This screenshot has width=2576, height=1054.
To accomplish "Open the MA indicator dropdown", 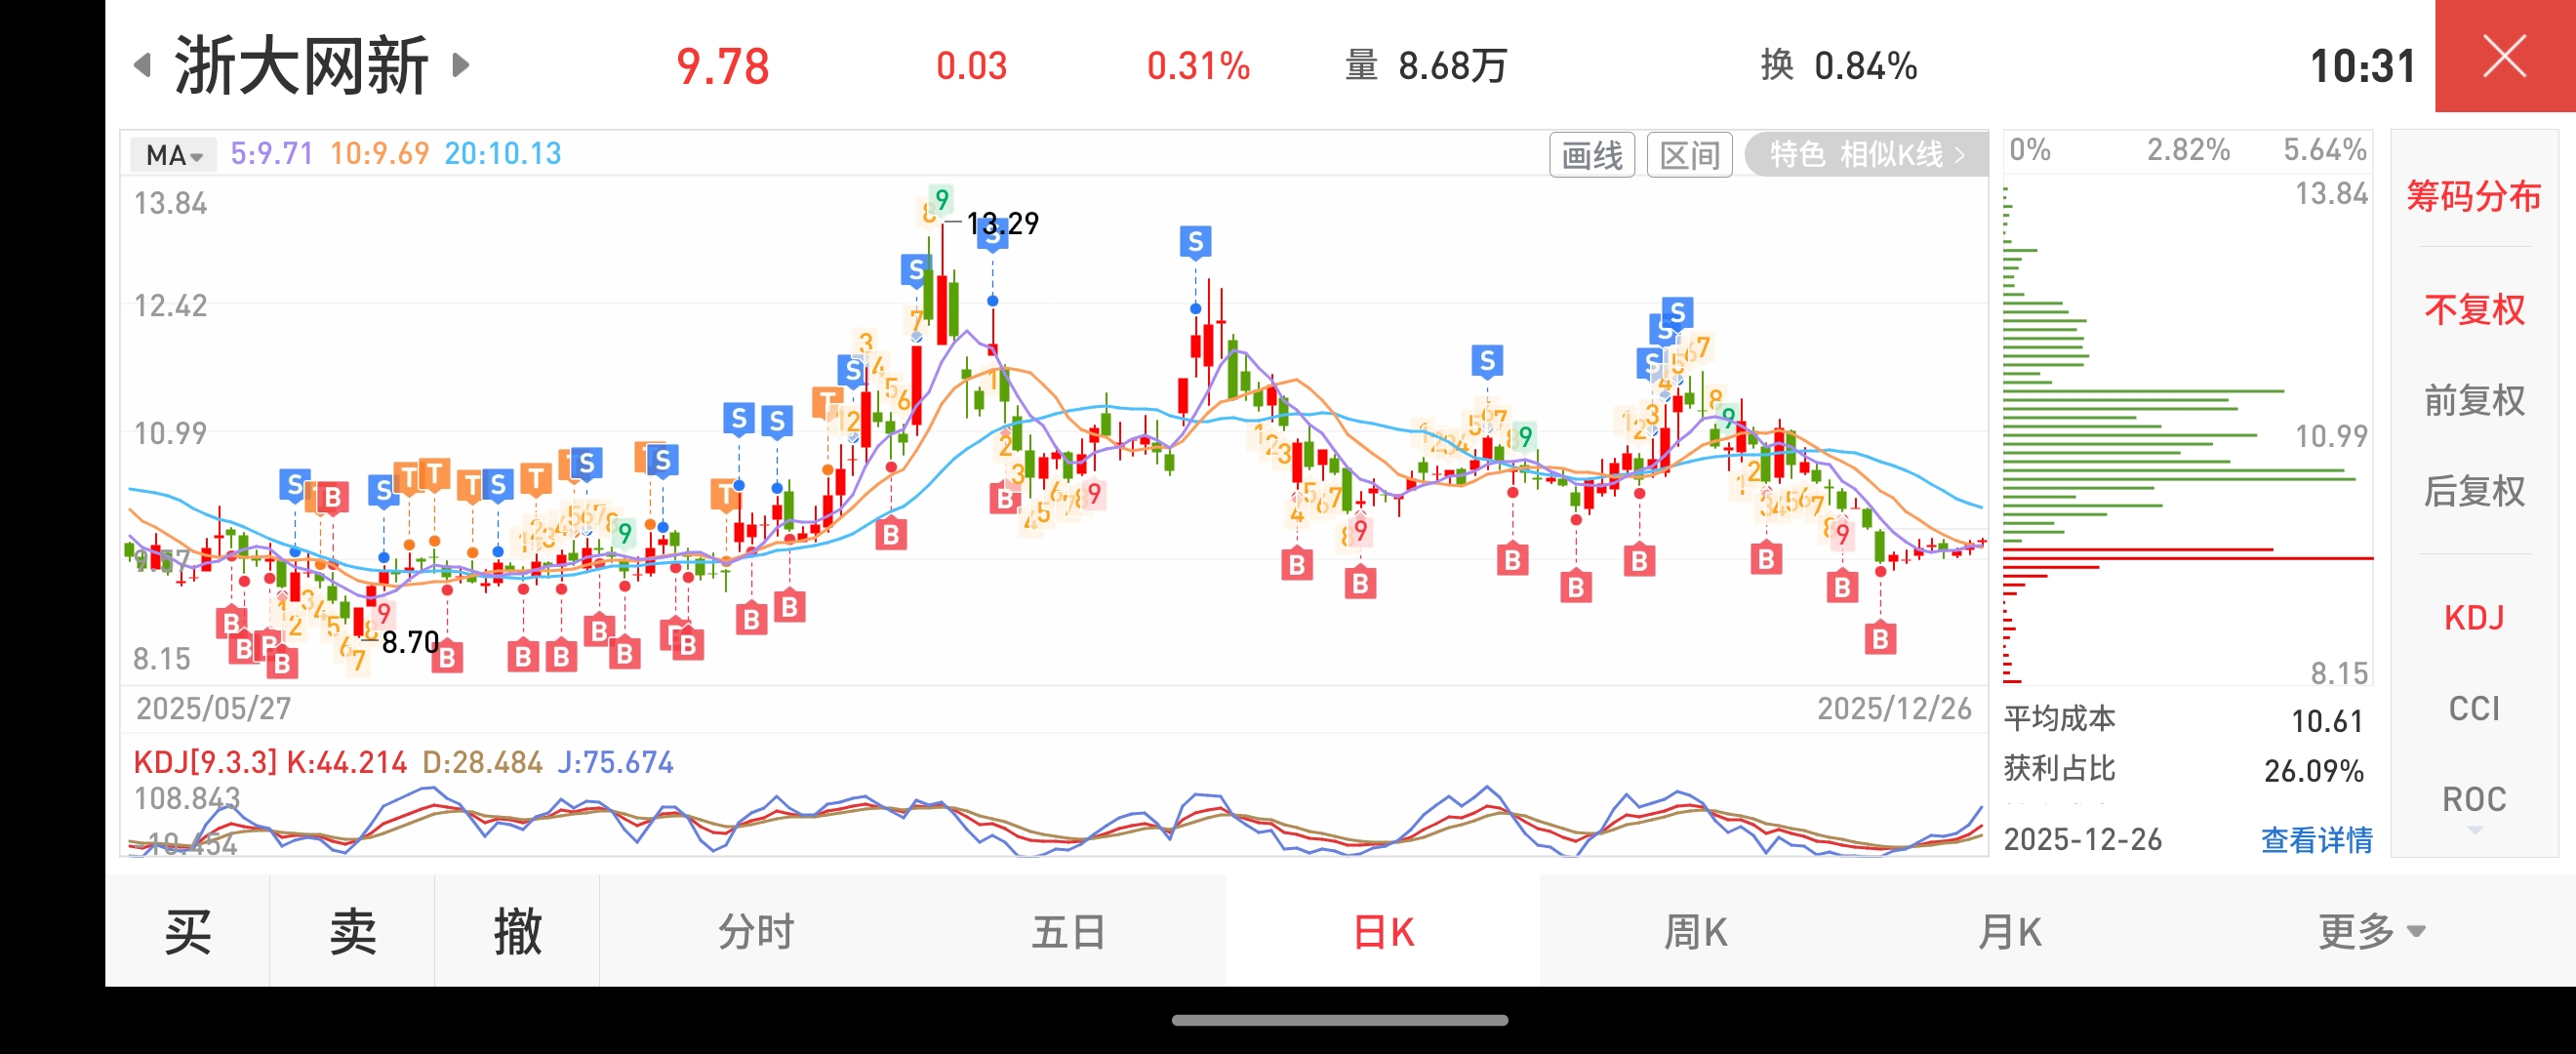I will (174, 155).
